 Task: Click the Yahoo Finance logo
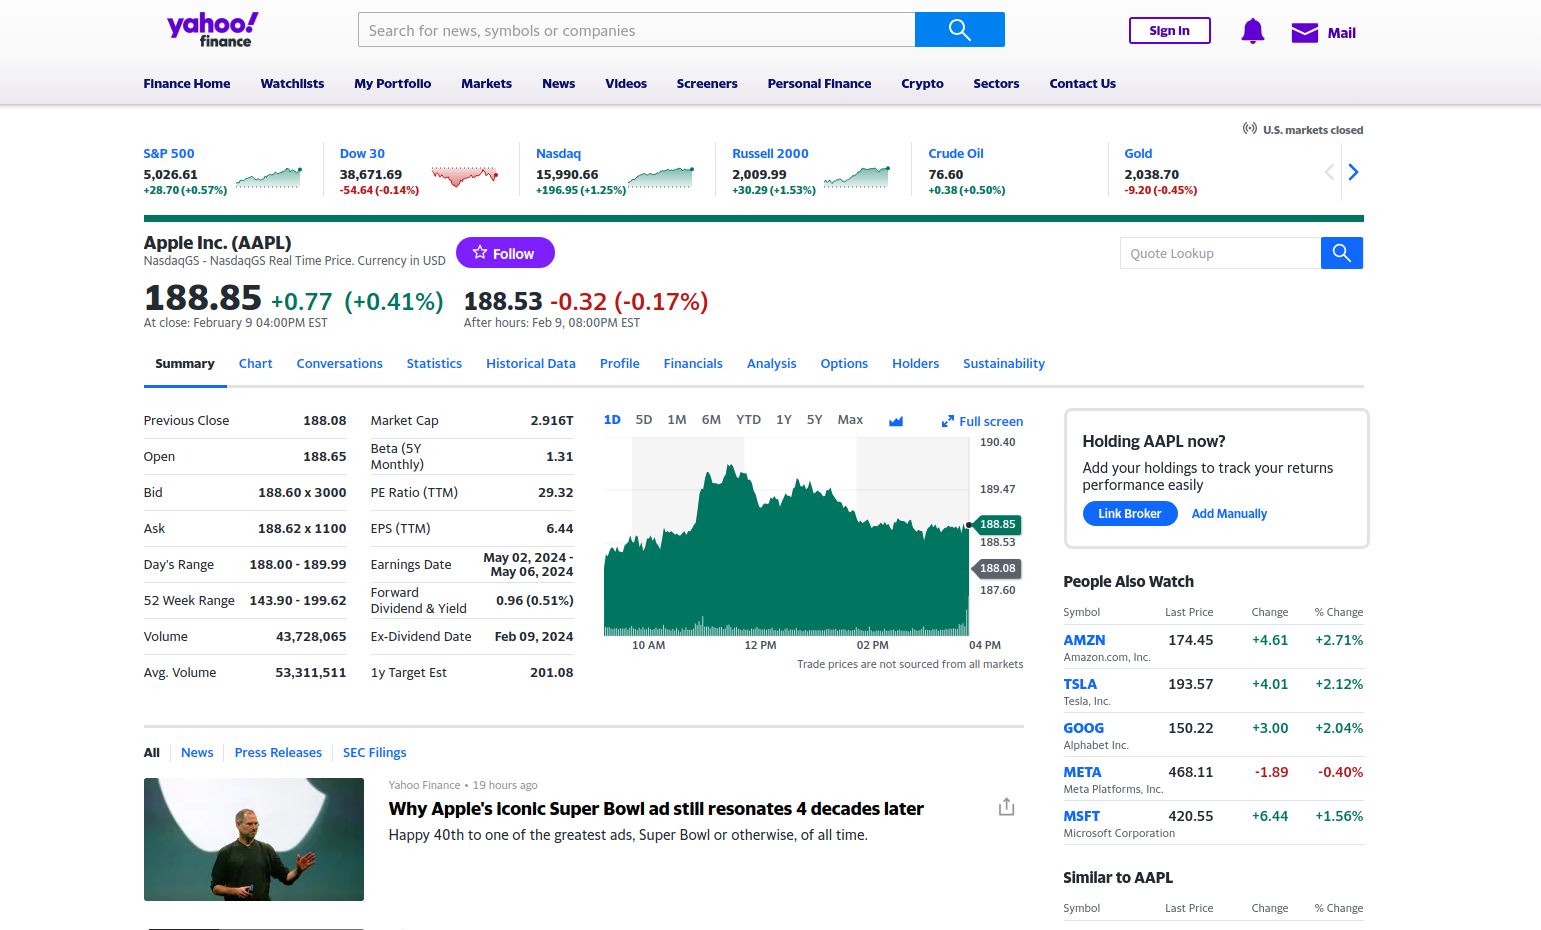[212, 30]
